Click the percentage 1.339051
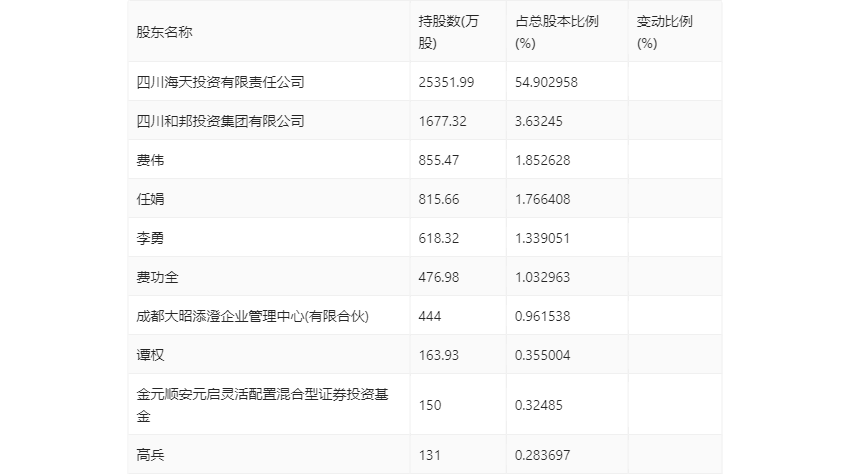This screenshot has width=850, height=474. coord(543,238)
